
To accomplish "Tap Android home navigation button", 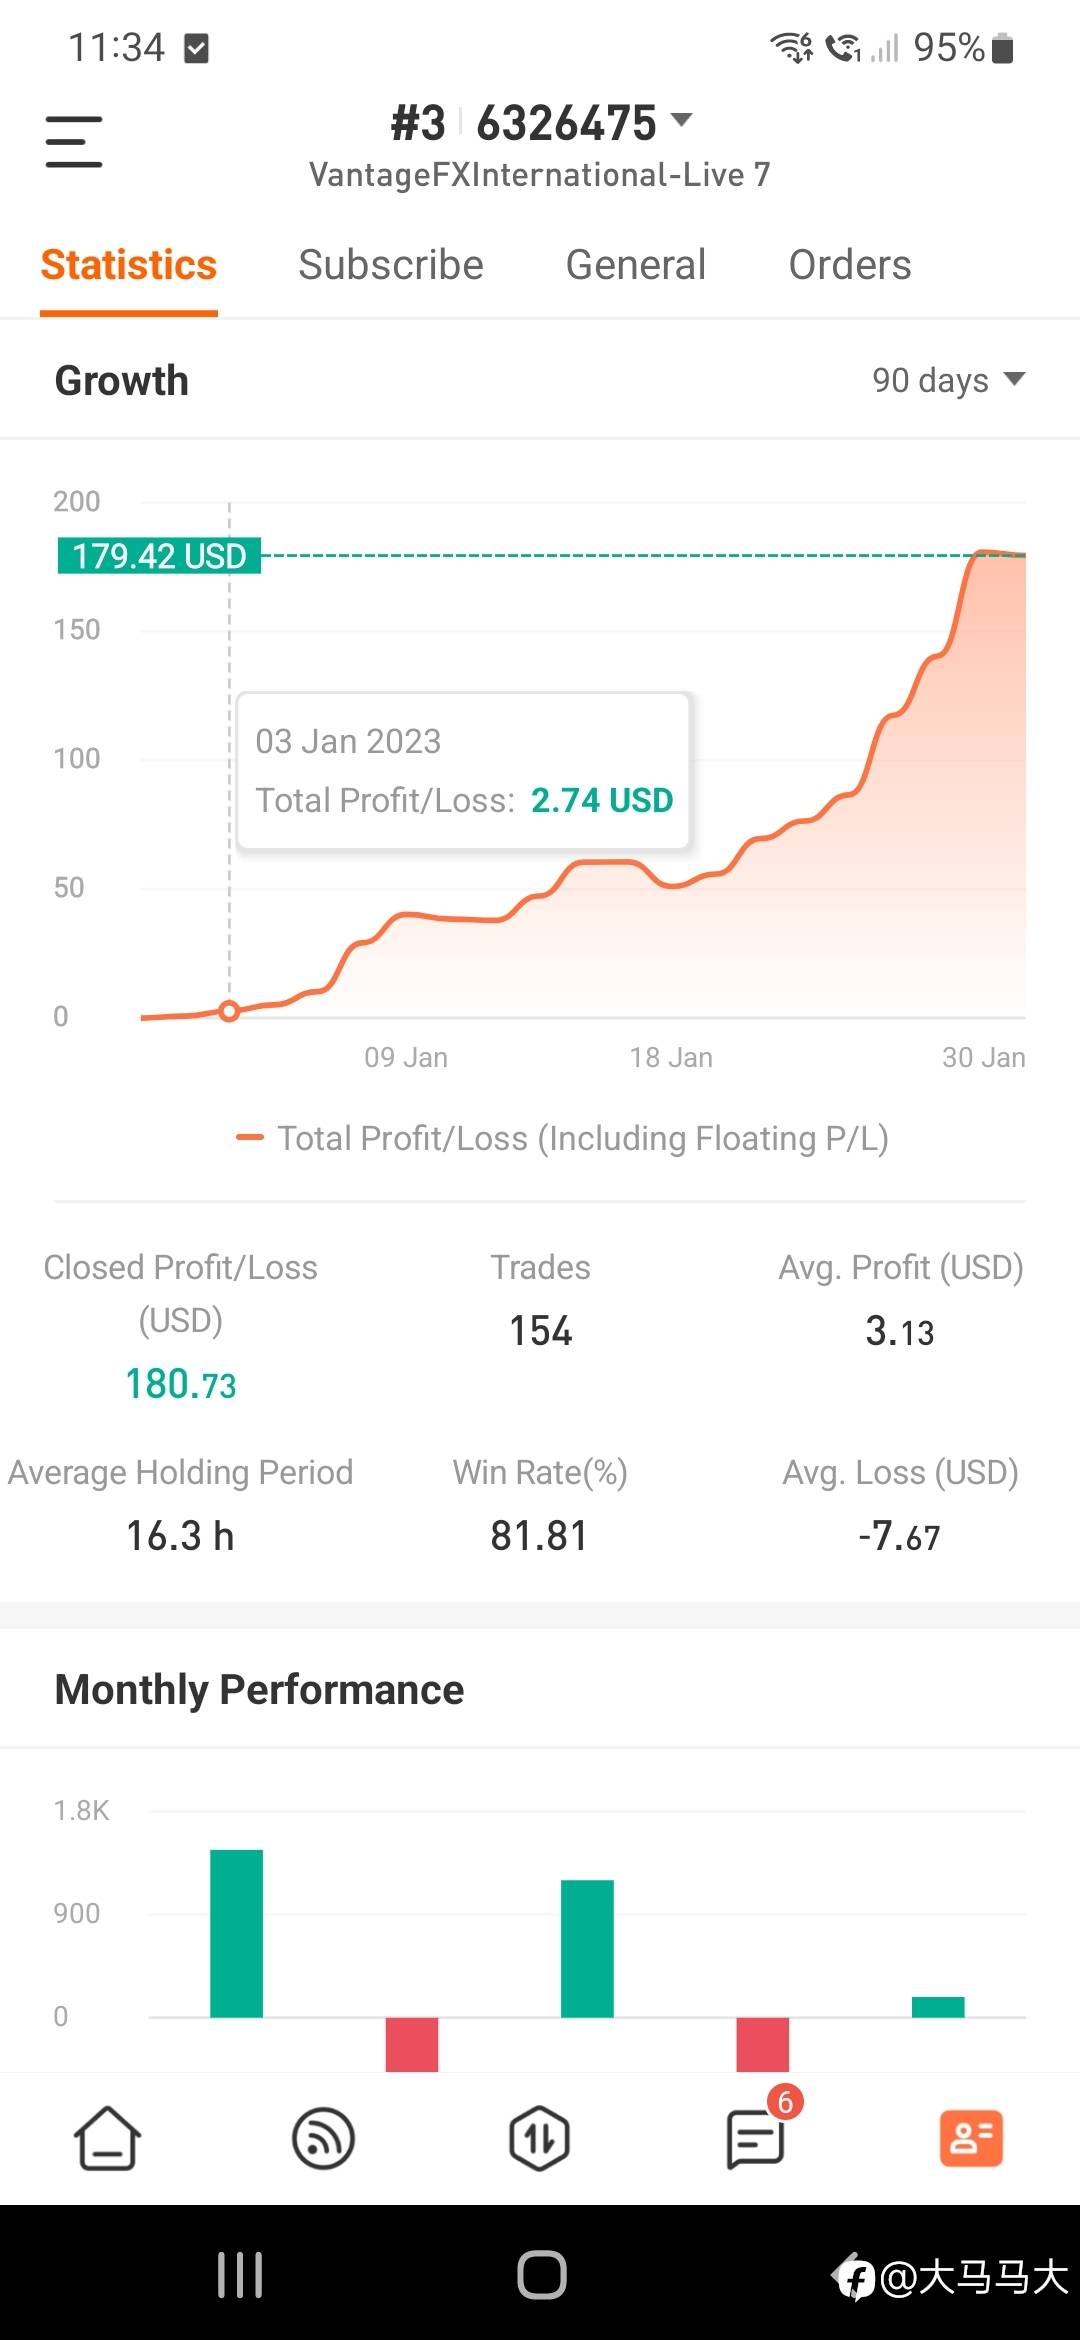I will 541,2275.
